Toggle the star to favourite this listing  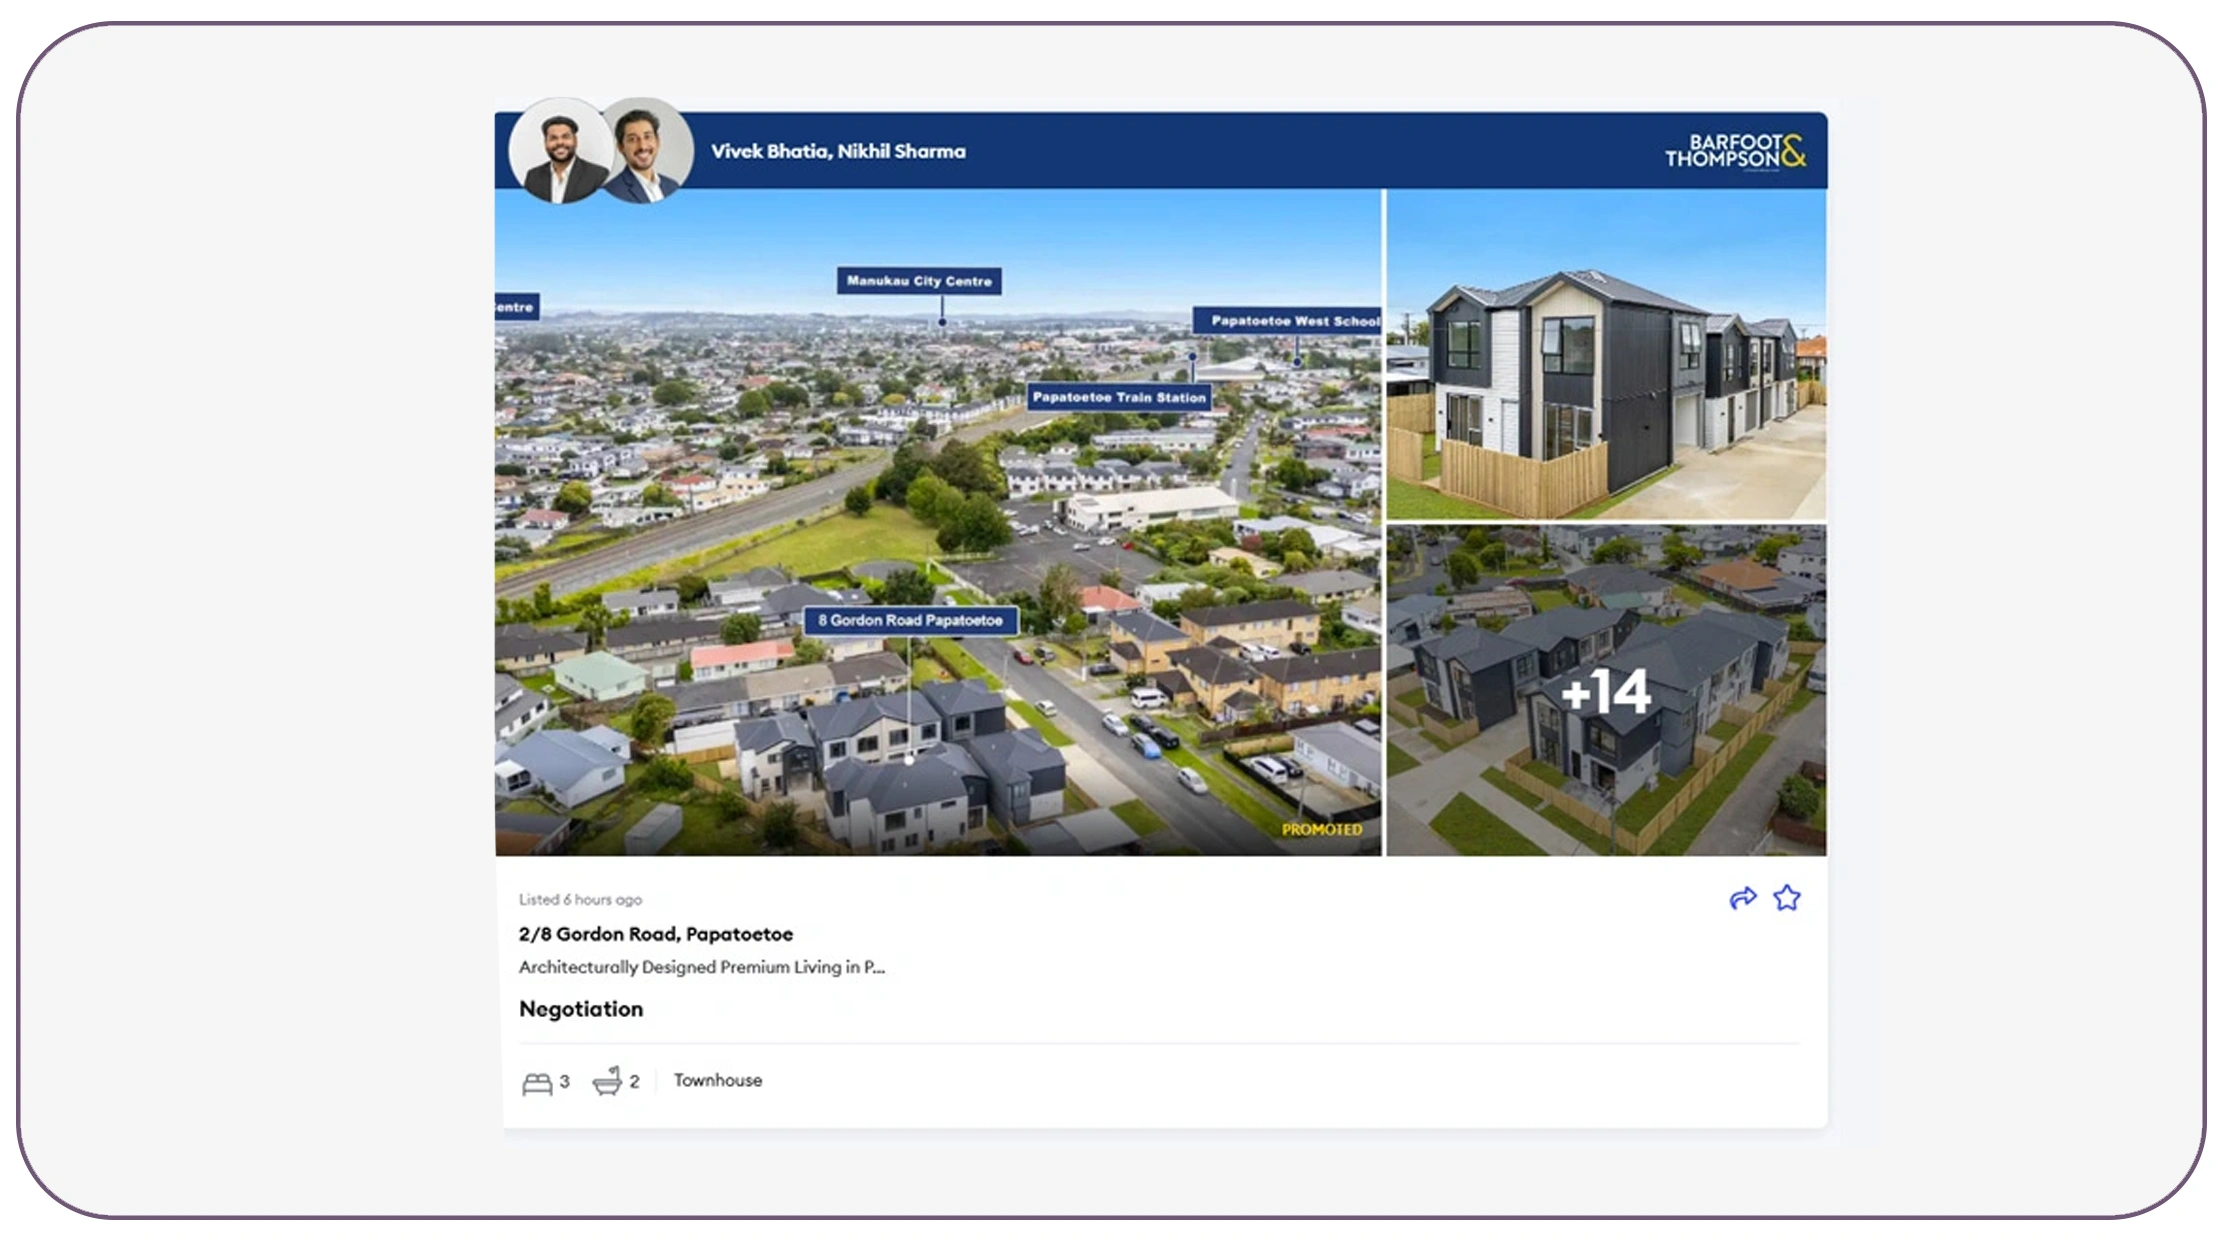(1789, 898)
